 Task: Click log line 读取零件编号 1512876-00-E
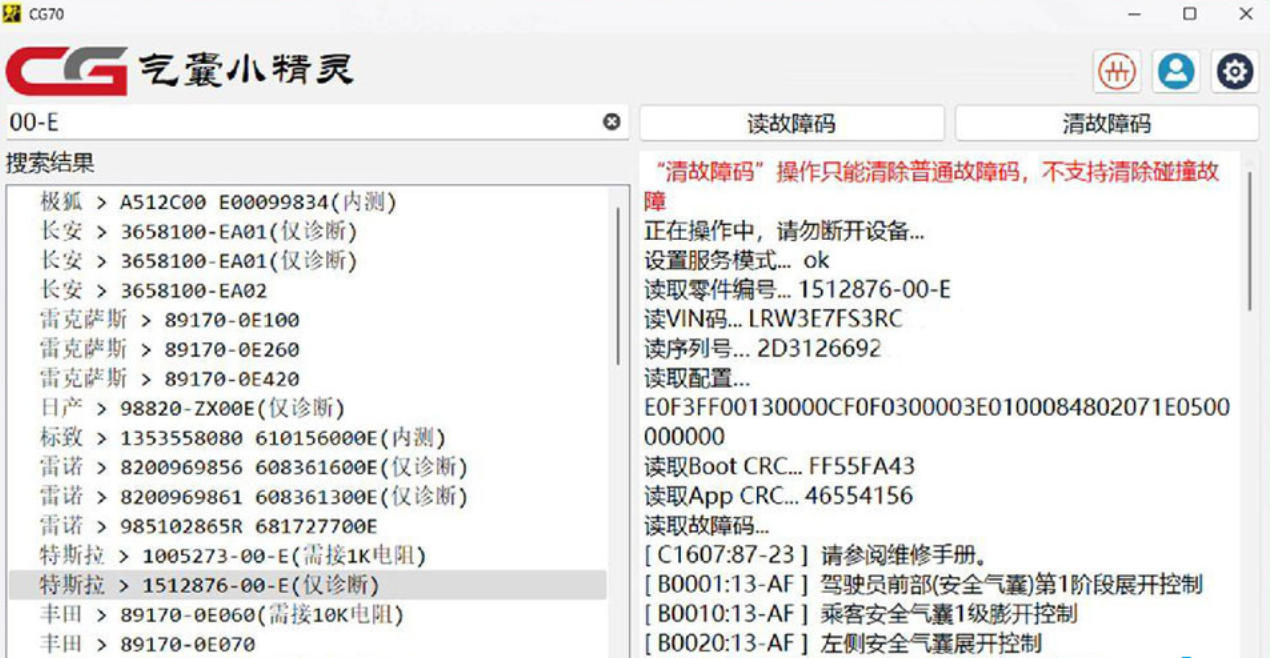coord(797,290)
